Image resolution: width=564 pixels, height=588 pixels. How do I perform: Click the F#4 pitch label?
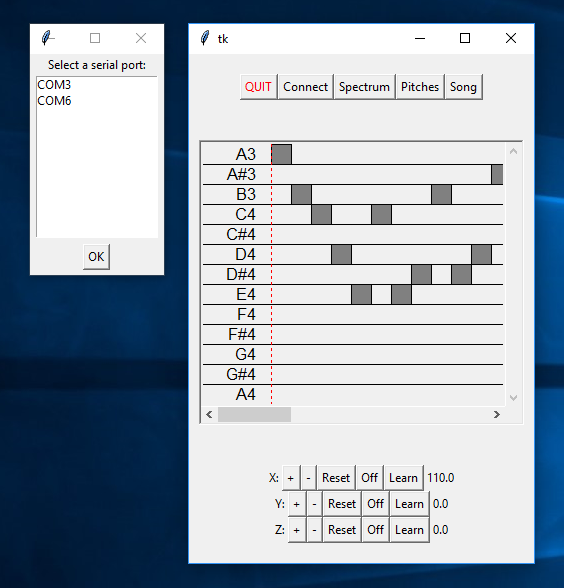coord(242,334)
